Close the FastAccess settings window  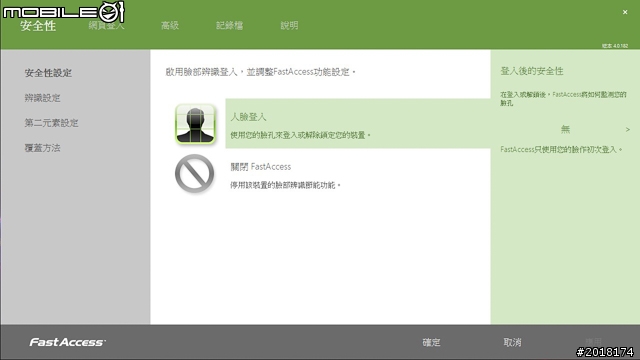625,12
